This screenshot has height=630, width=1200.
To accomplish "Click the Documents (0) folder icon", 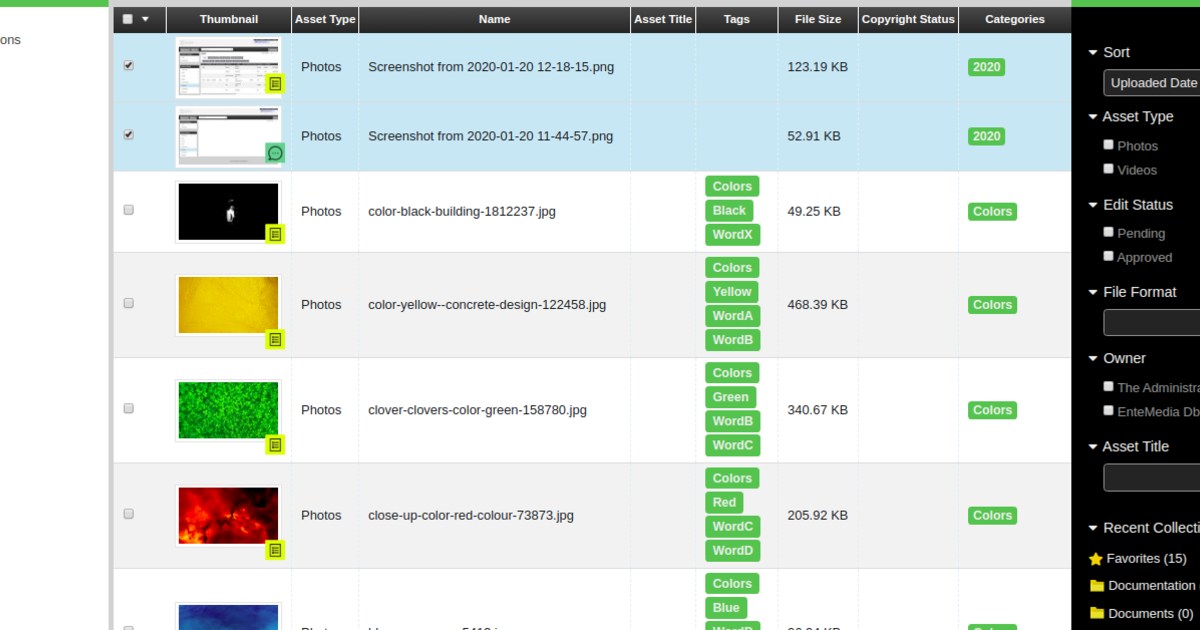I will tap(1097, 613).
